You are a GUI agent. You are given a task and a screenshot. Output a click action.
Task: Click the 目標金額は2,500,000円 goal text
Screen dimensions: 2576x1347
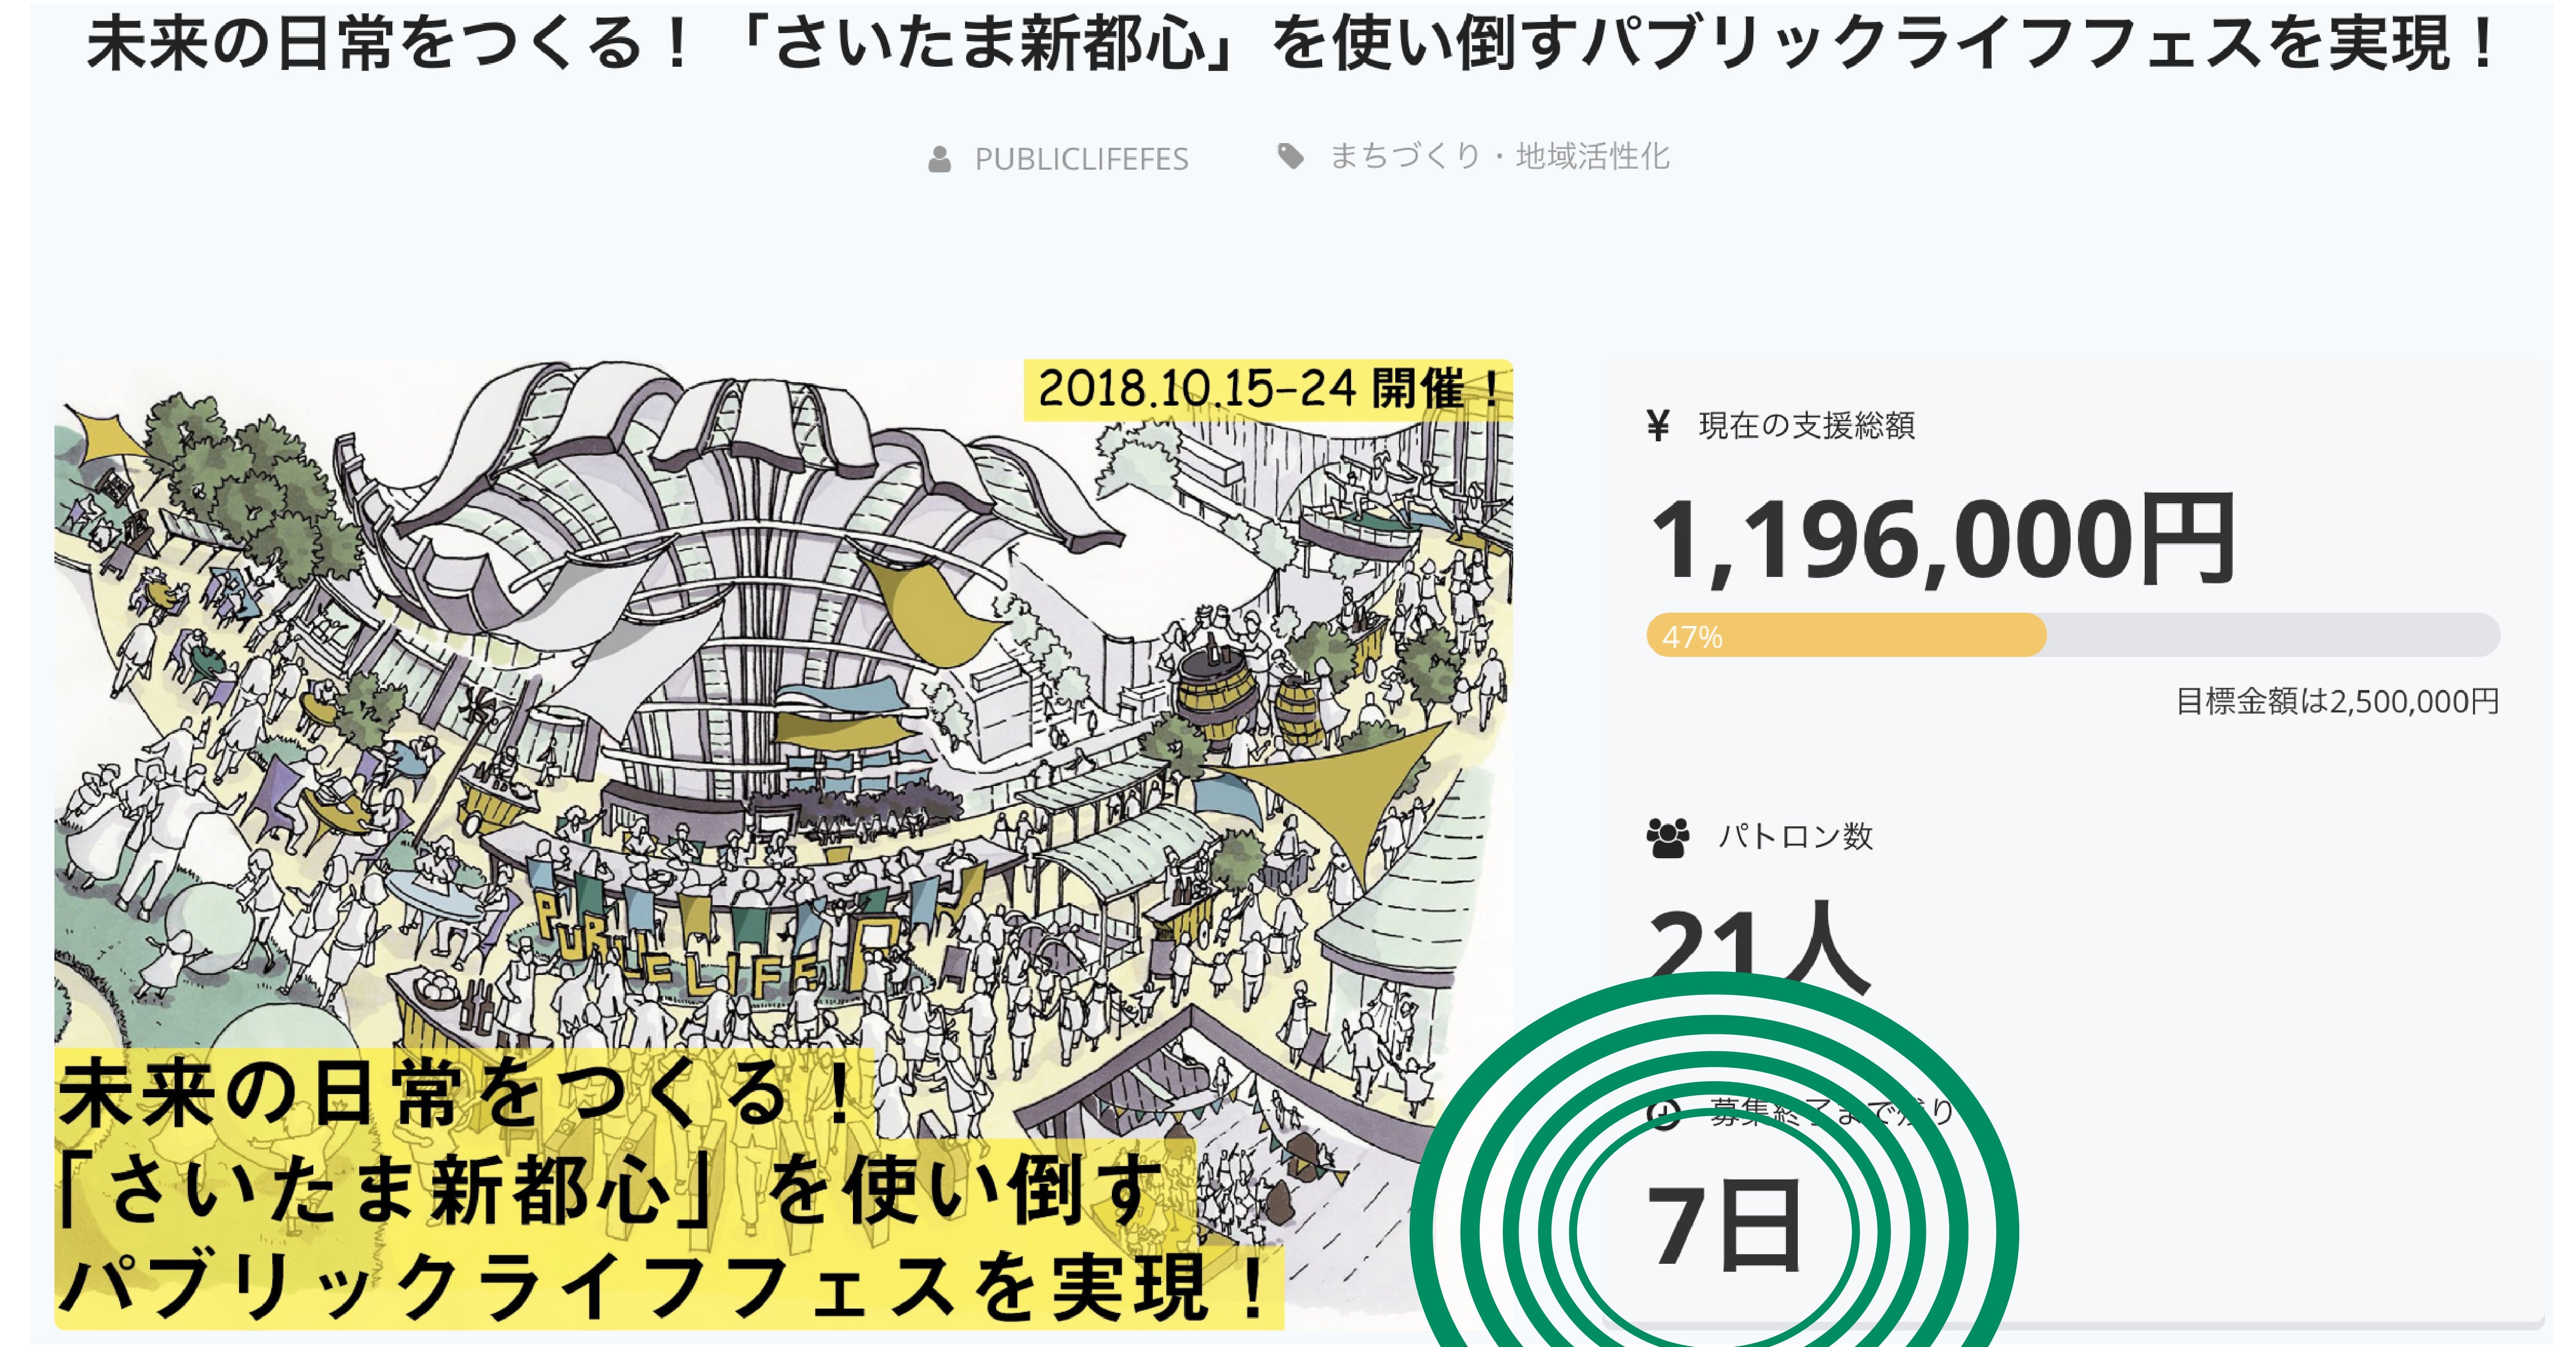point(2337,702)
